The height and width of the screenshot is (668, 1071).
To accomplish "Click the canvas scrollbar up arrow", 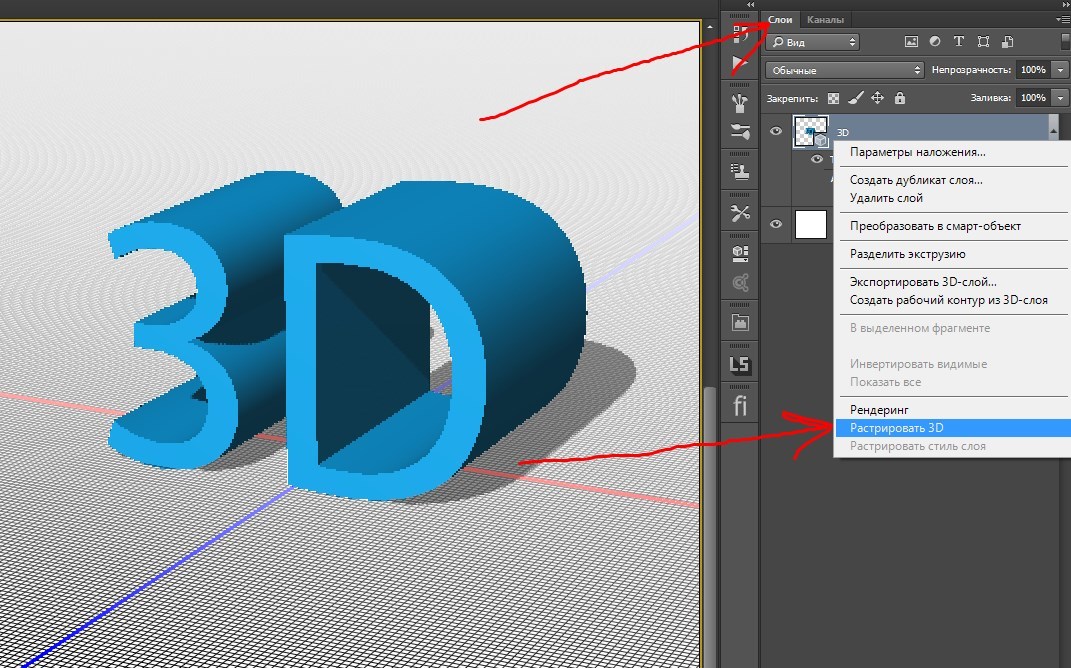I will pyautogui.click(x=710, y=27).
